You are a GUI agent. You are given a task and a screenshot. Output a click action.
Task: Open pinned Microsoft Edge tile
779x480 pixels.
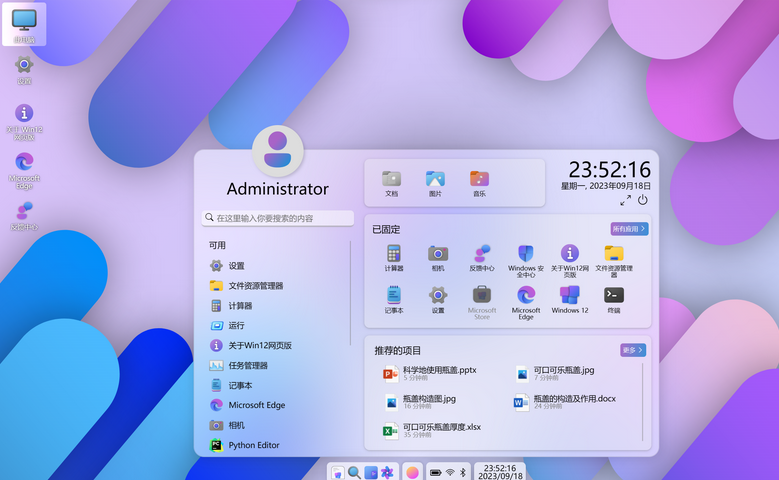point(526,302)
